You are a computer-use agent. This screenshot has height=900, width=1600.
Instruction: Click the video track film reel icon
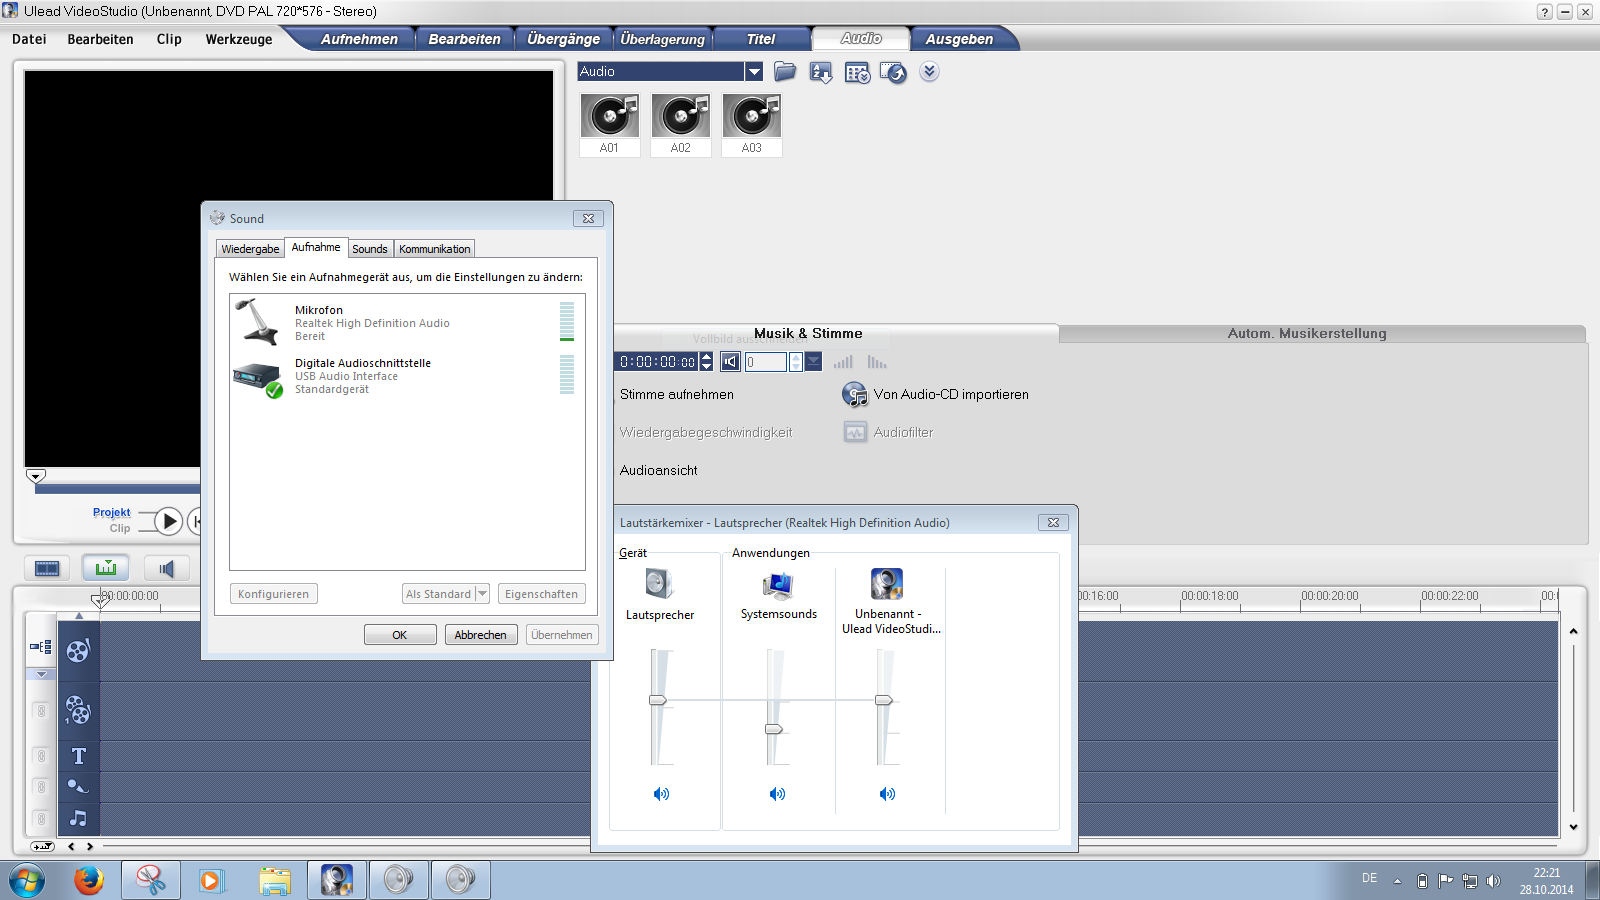click(x=78, y=651)
